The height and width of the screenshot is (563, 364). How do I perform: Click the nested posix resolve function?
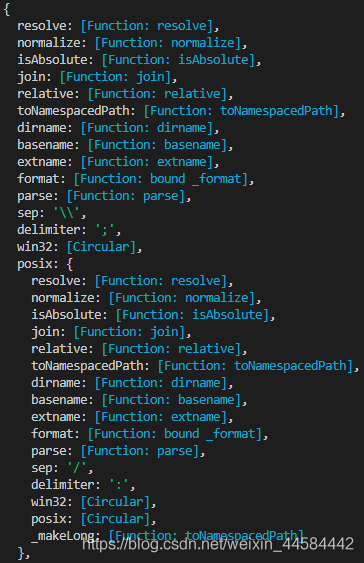[132, 281]
